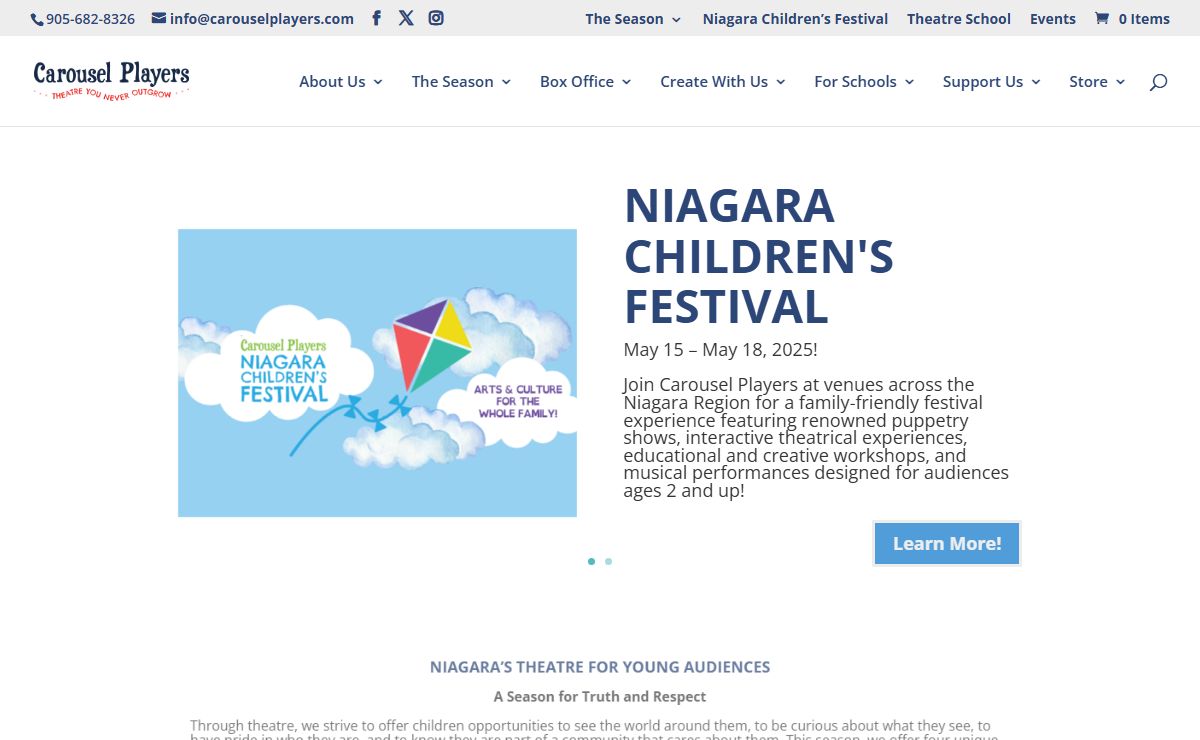
Task: Open the Theatre School link
Action: (x=959, y=18)
